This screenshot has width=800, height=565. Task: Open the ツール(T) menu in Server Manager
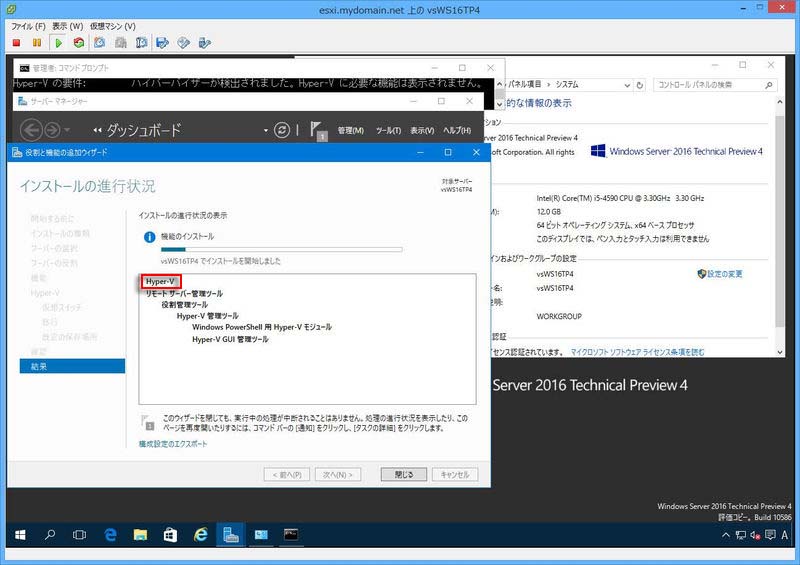point(388,131)
